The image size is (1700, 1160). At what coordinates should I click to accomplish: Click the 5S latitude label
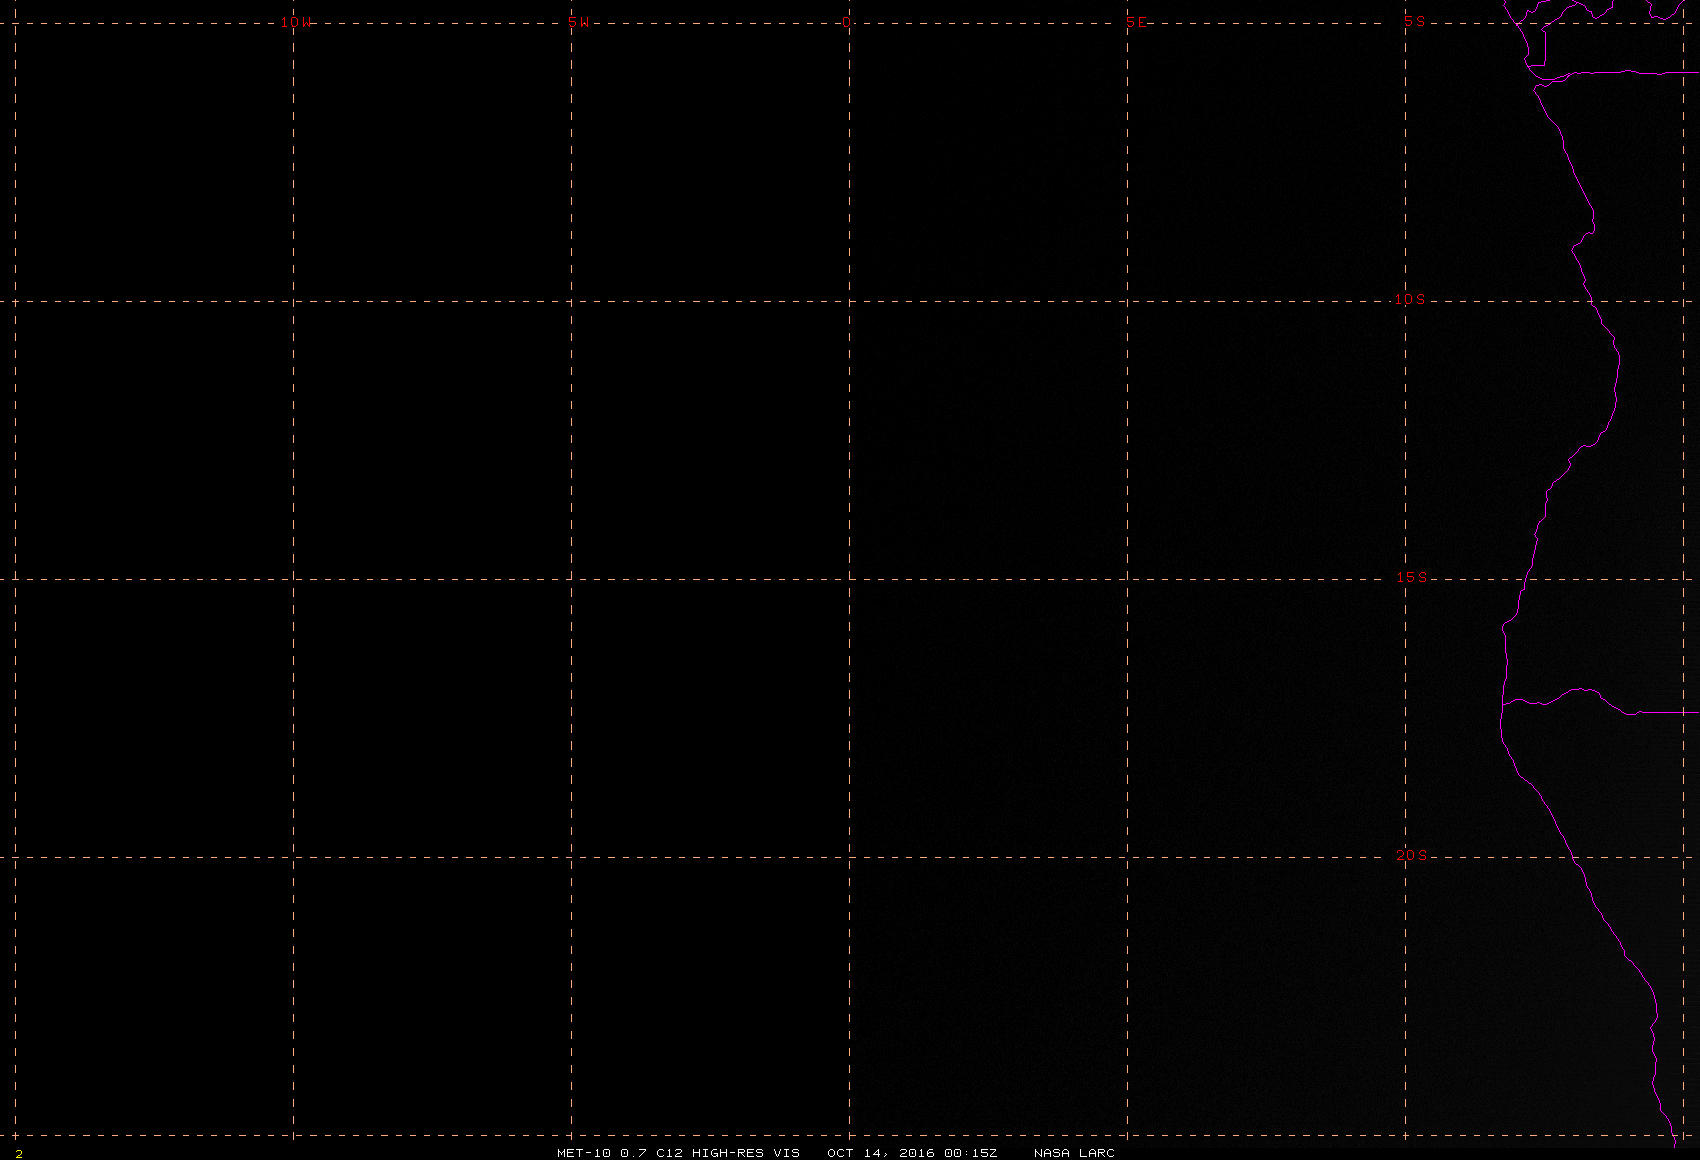coord(1415,21)
